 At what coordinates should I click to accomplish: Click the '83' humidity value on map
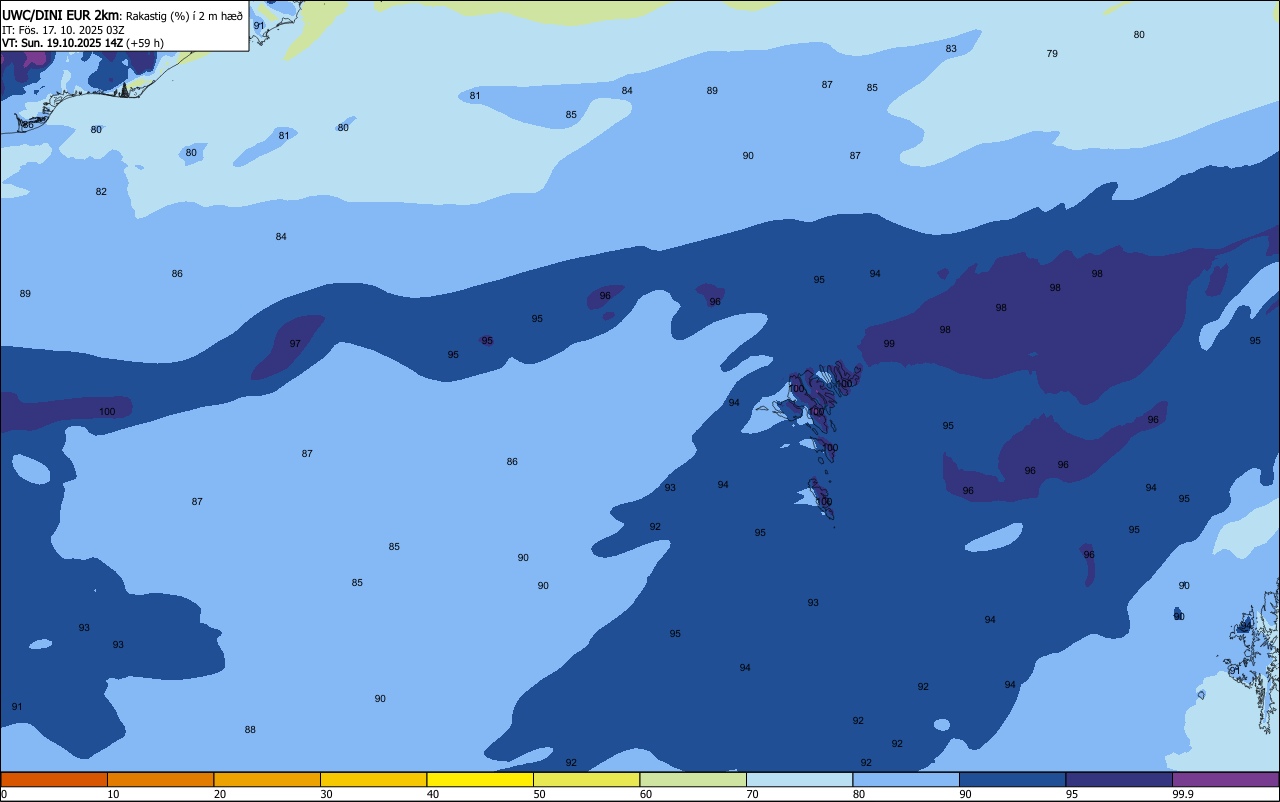(951, 49)
